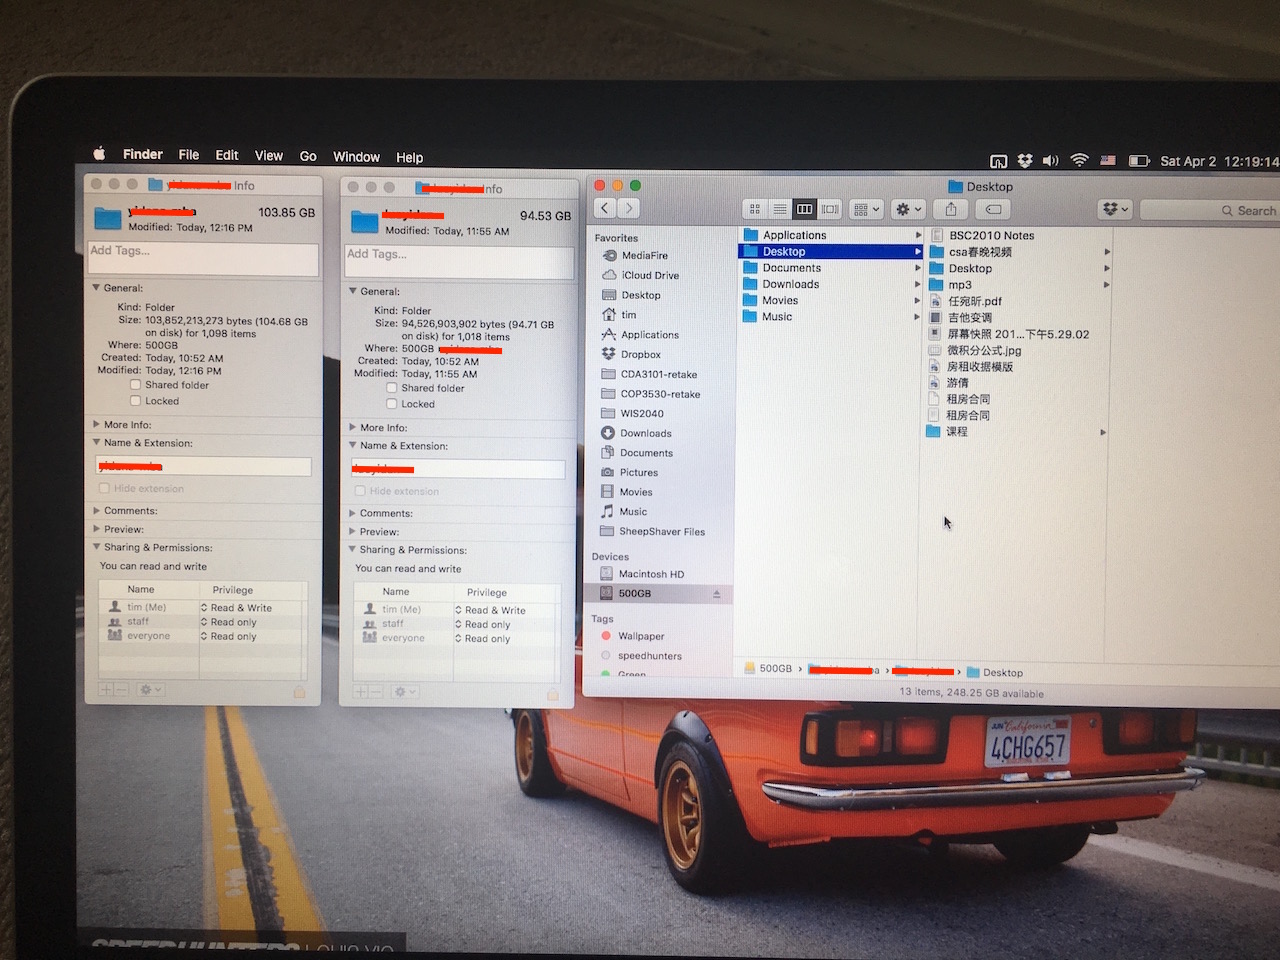Viewport: 1280px width, 960px height.
Task: Click the Finder search field
Action: [x=1210, y=210]
